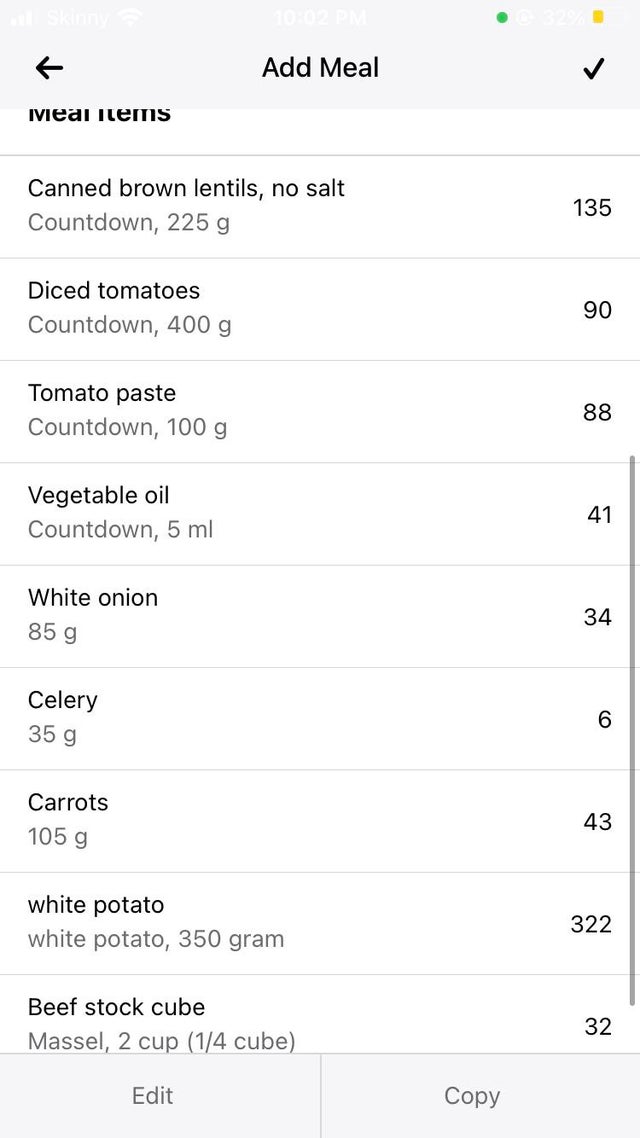Screen dimensions: 640x1138
Task: Tap the Add Meal title
Action: click(x=320, y=68)
